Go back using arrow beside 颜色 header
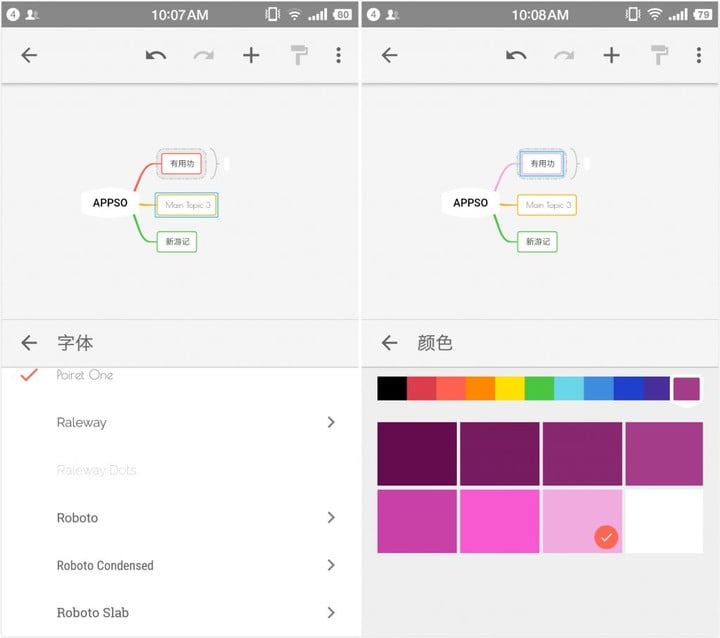 coord(389,343)
